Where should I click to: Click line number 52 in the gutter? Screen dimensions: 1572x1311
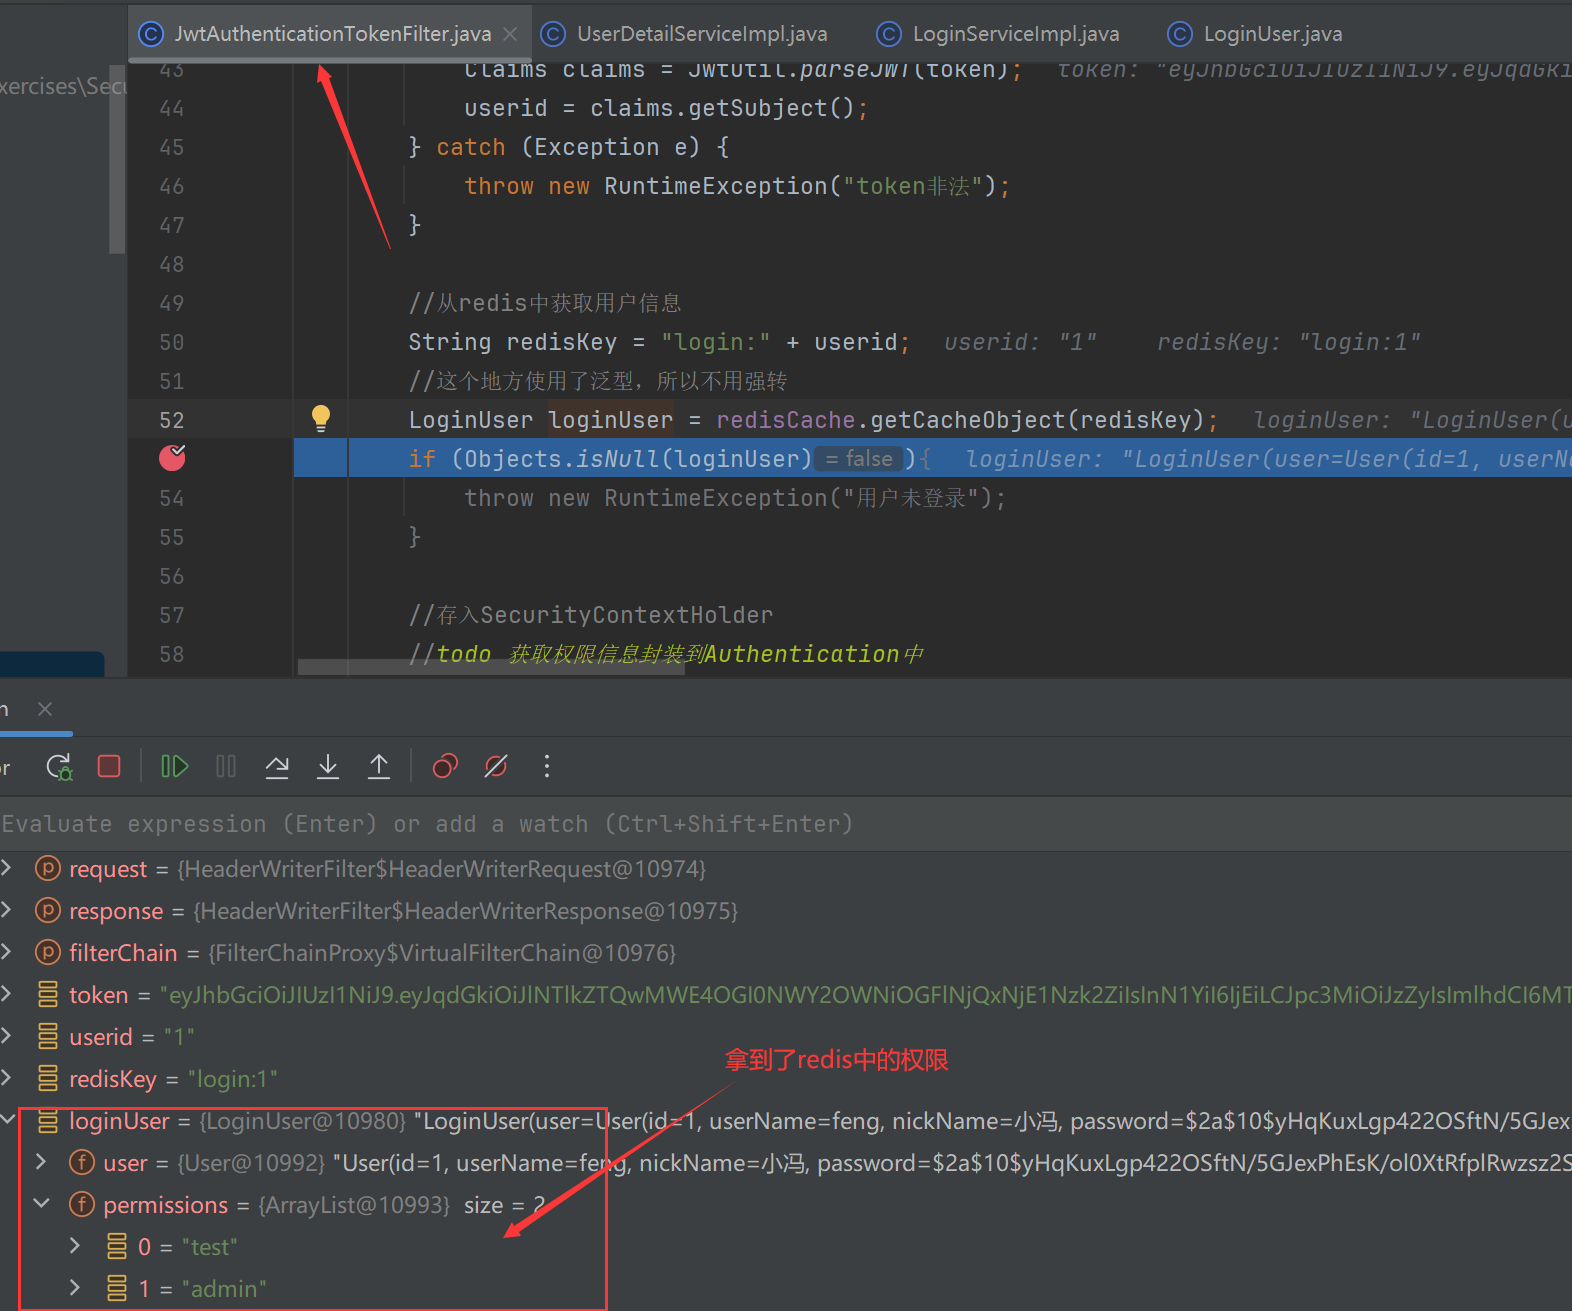172,420
